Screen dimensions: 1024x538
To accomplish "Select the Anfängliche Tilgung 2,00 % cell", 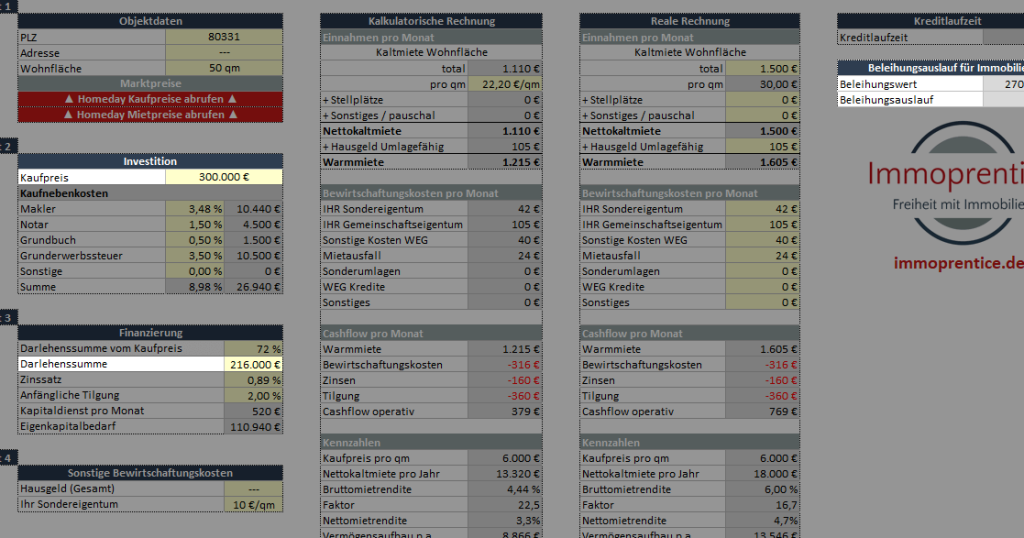I will point(254,396).
